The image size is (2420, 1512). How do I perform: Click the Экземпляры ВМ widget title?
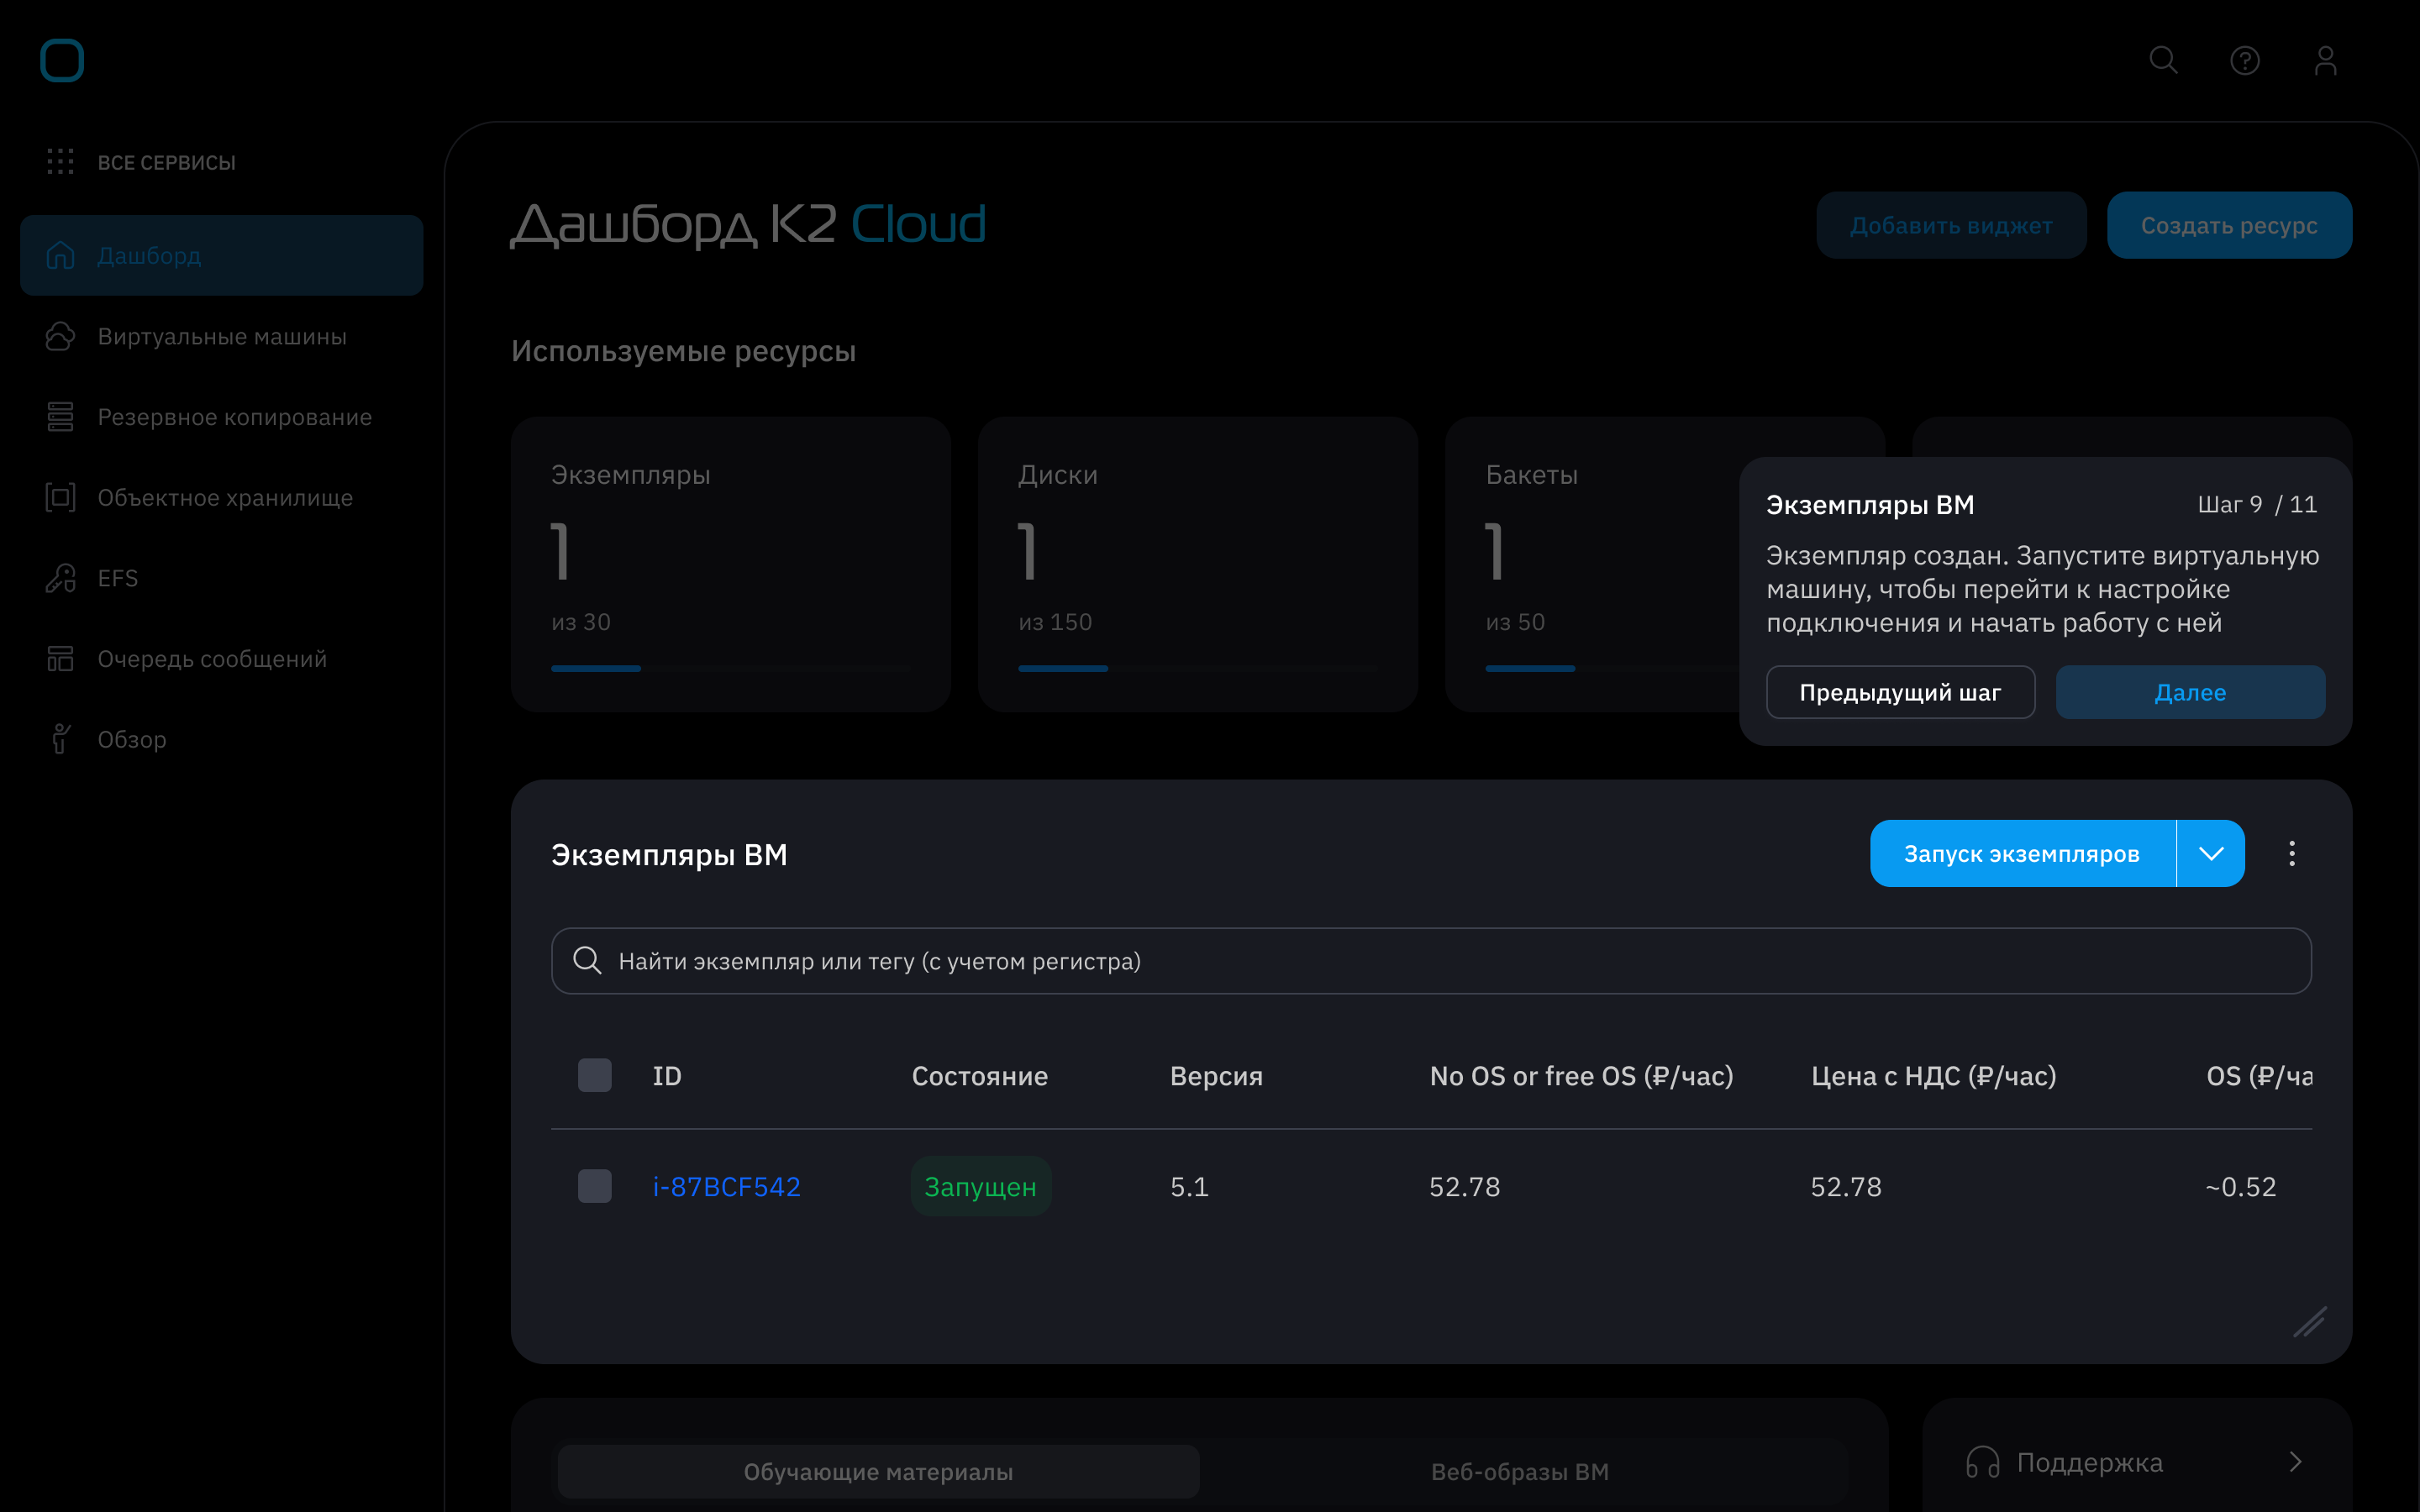point(669,855)
